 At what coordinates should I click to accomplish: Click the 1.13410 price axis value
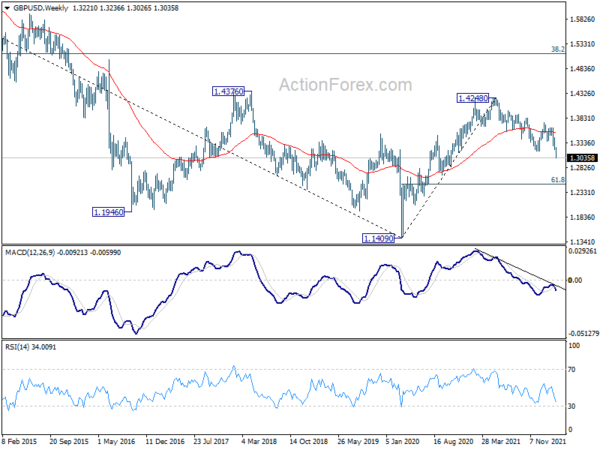click(x=582, y=242)
